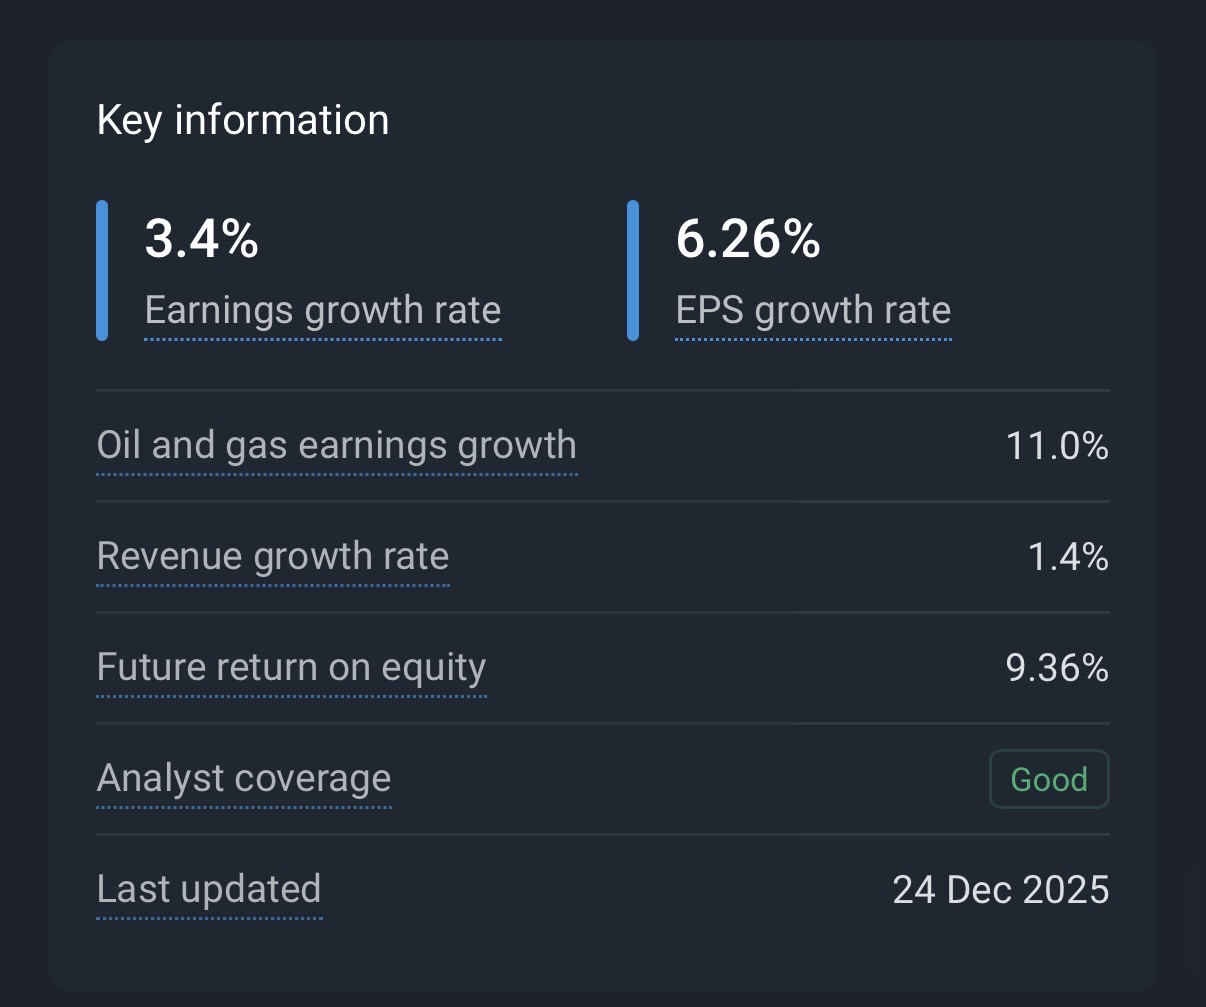1206x1007 pixels.
Task: Click the Earnings growth rate link
Action: coord(322,311)
